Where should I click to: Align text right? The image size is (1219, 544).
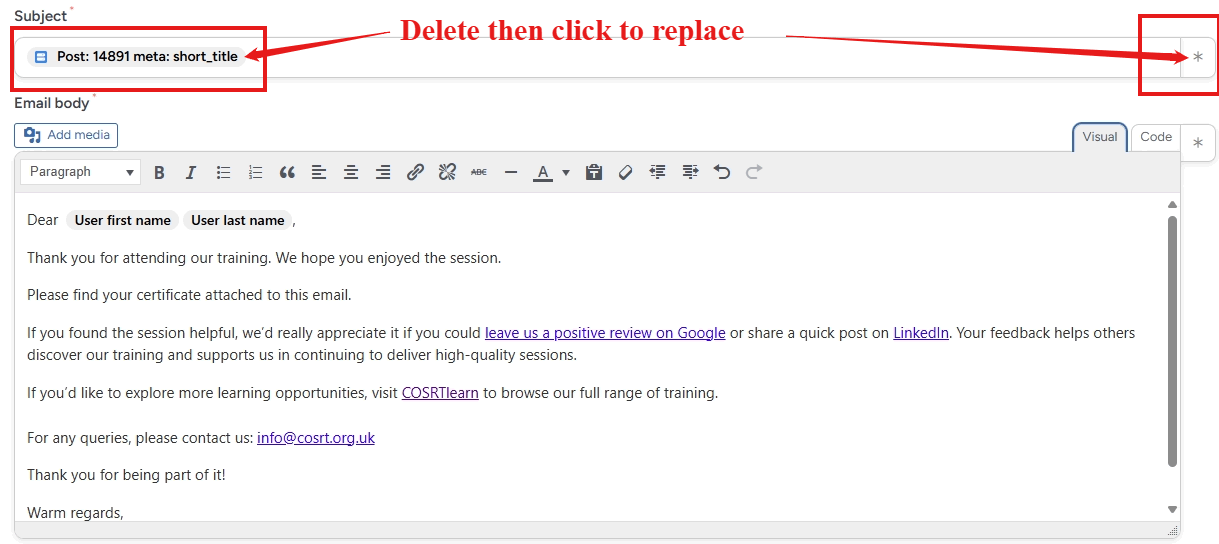(383, 172)
